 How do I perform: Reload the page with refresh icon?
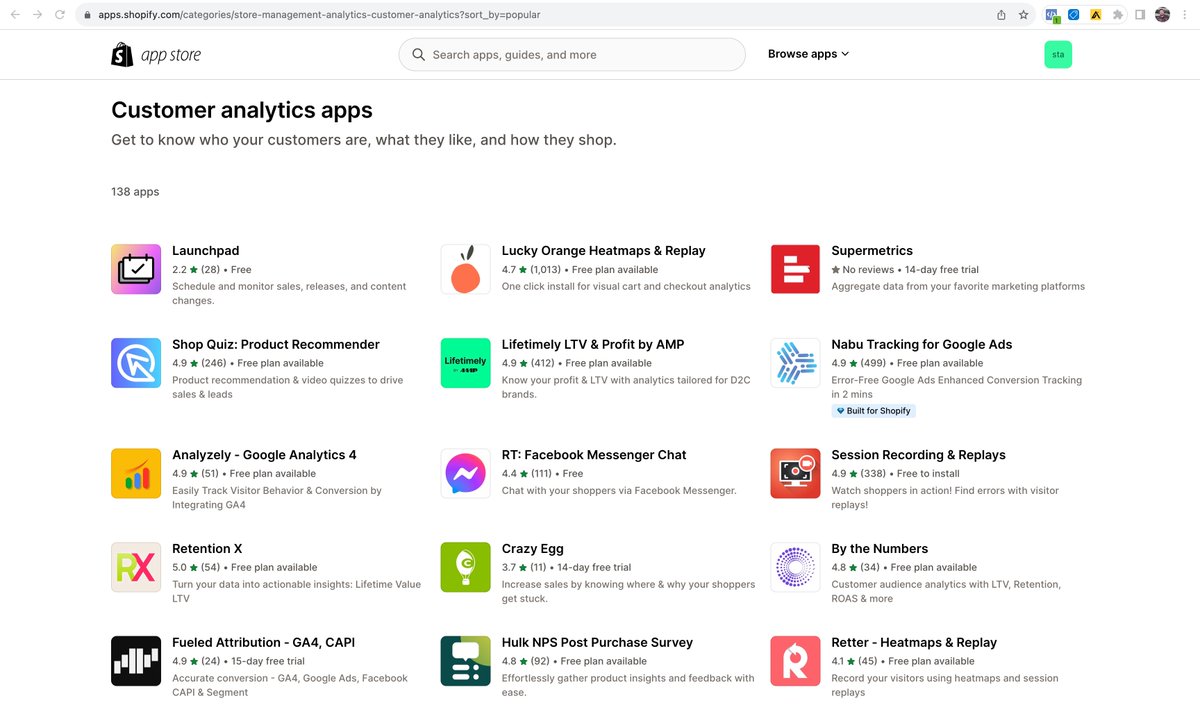tap(61, 15)
